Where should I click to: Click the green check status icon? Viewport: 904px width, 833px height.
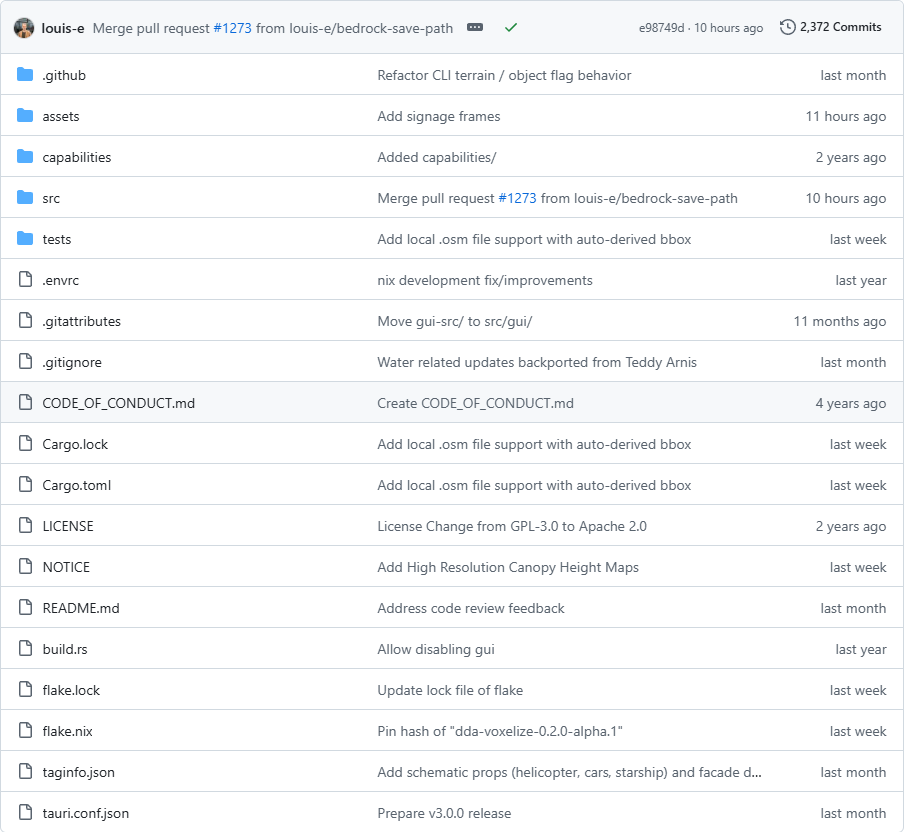pyautogui.click(x=510, y=28)
